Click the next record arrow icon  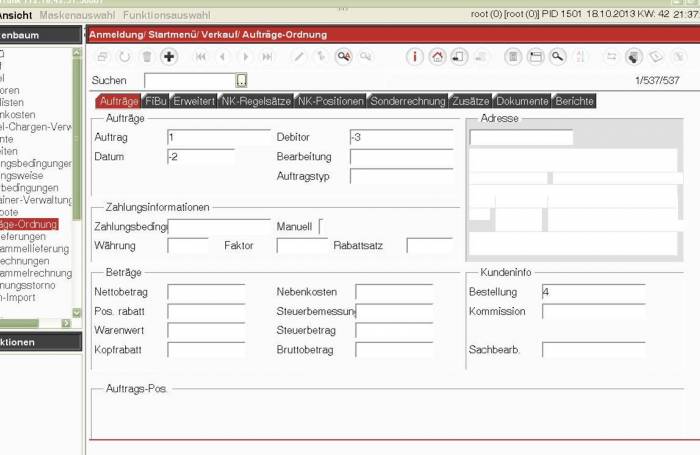click(x=245, y=57)
